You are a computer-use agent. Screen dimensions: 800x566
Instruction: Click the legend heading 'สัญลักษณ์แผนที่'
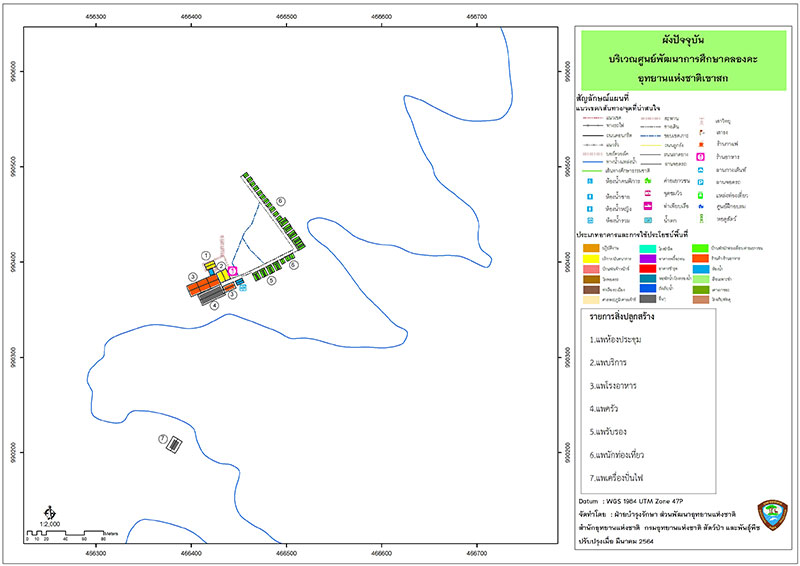point(603,97)
